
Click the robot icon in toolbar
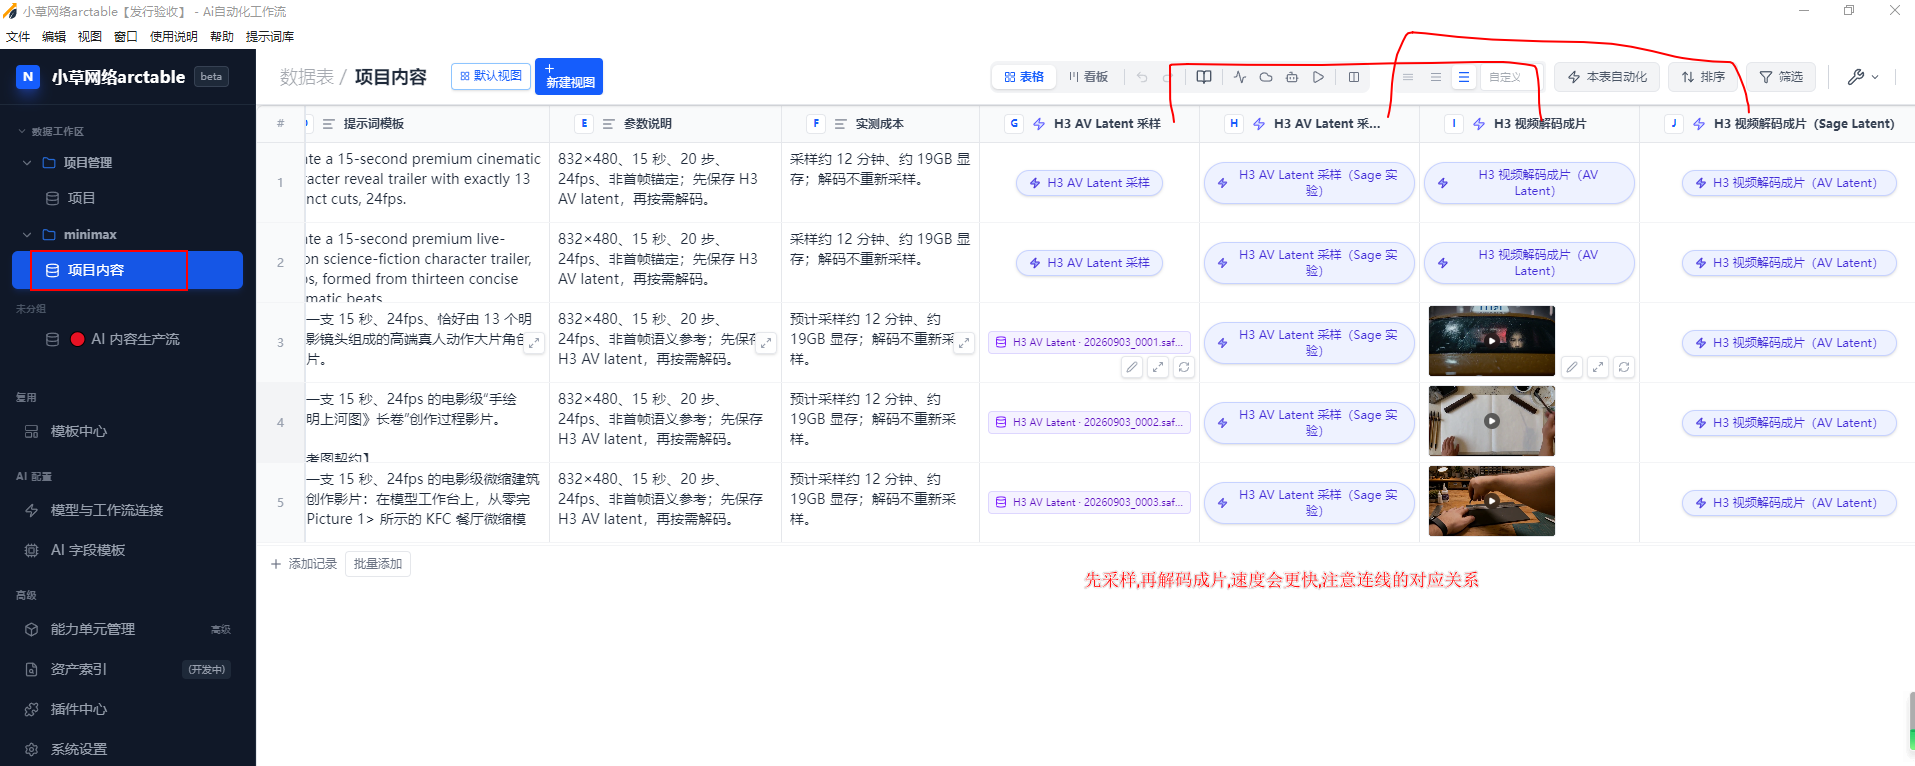[1292, 77]
